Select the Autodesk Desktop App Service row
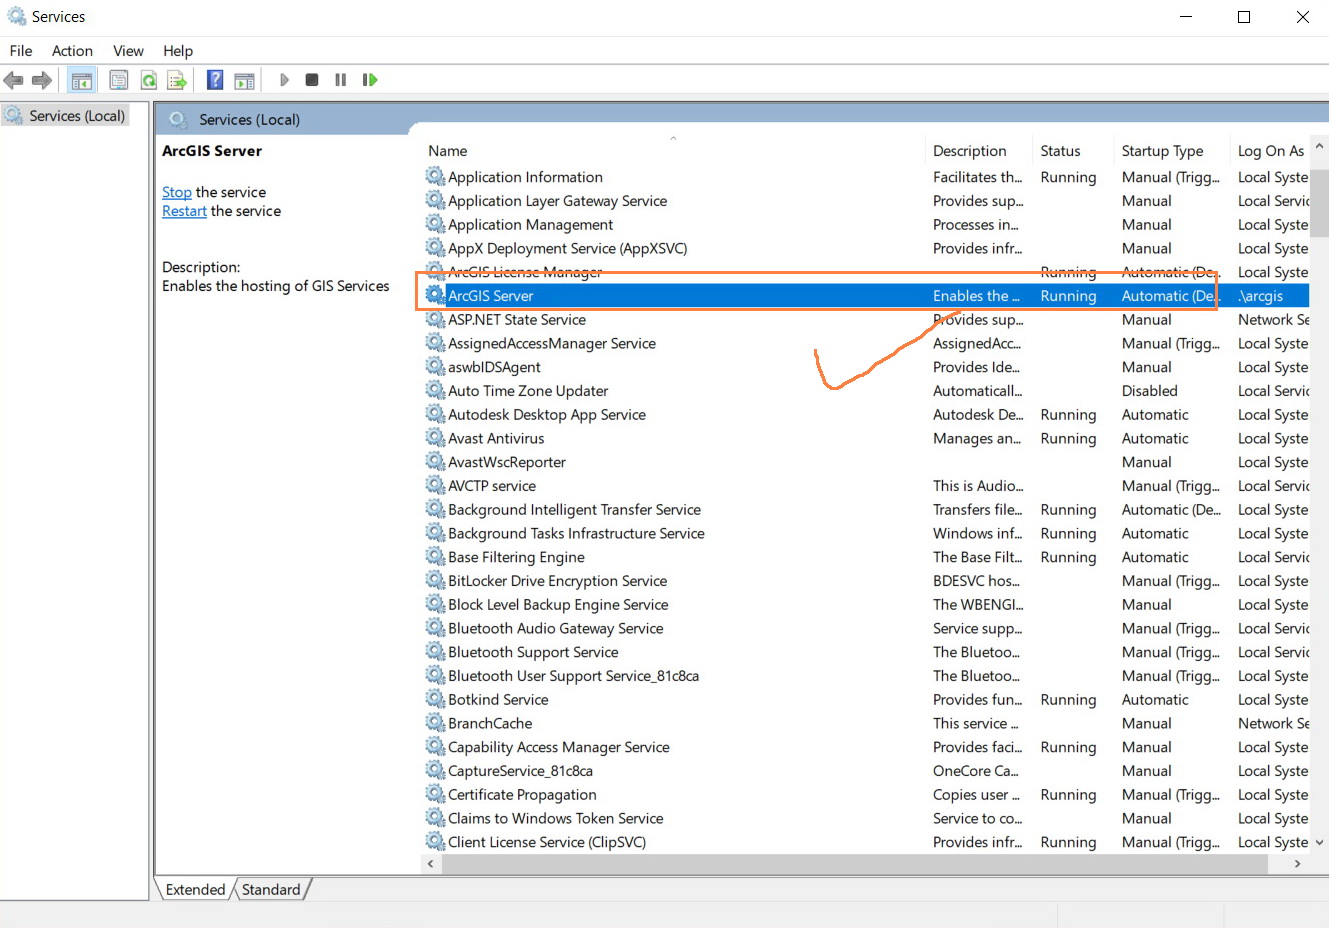Viewport: 1329px width, 928px height. coord(866,415)
